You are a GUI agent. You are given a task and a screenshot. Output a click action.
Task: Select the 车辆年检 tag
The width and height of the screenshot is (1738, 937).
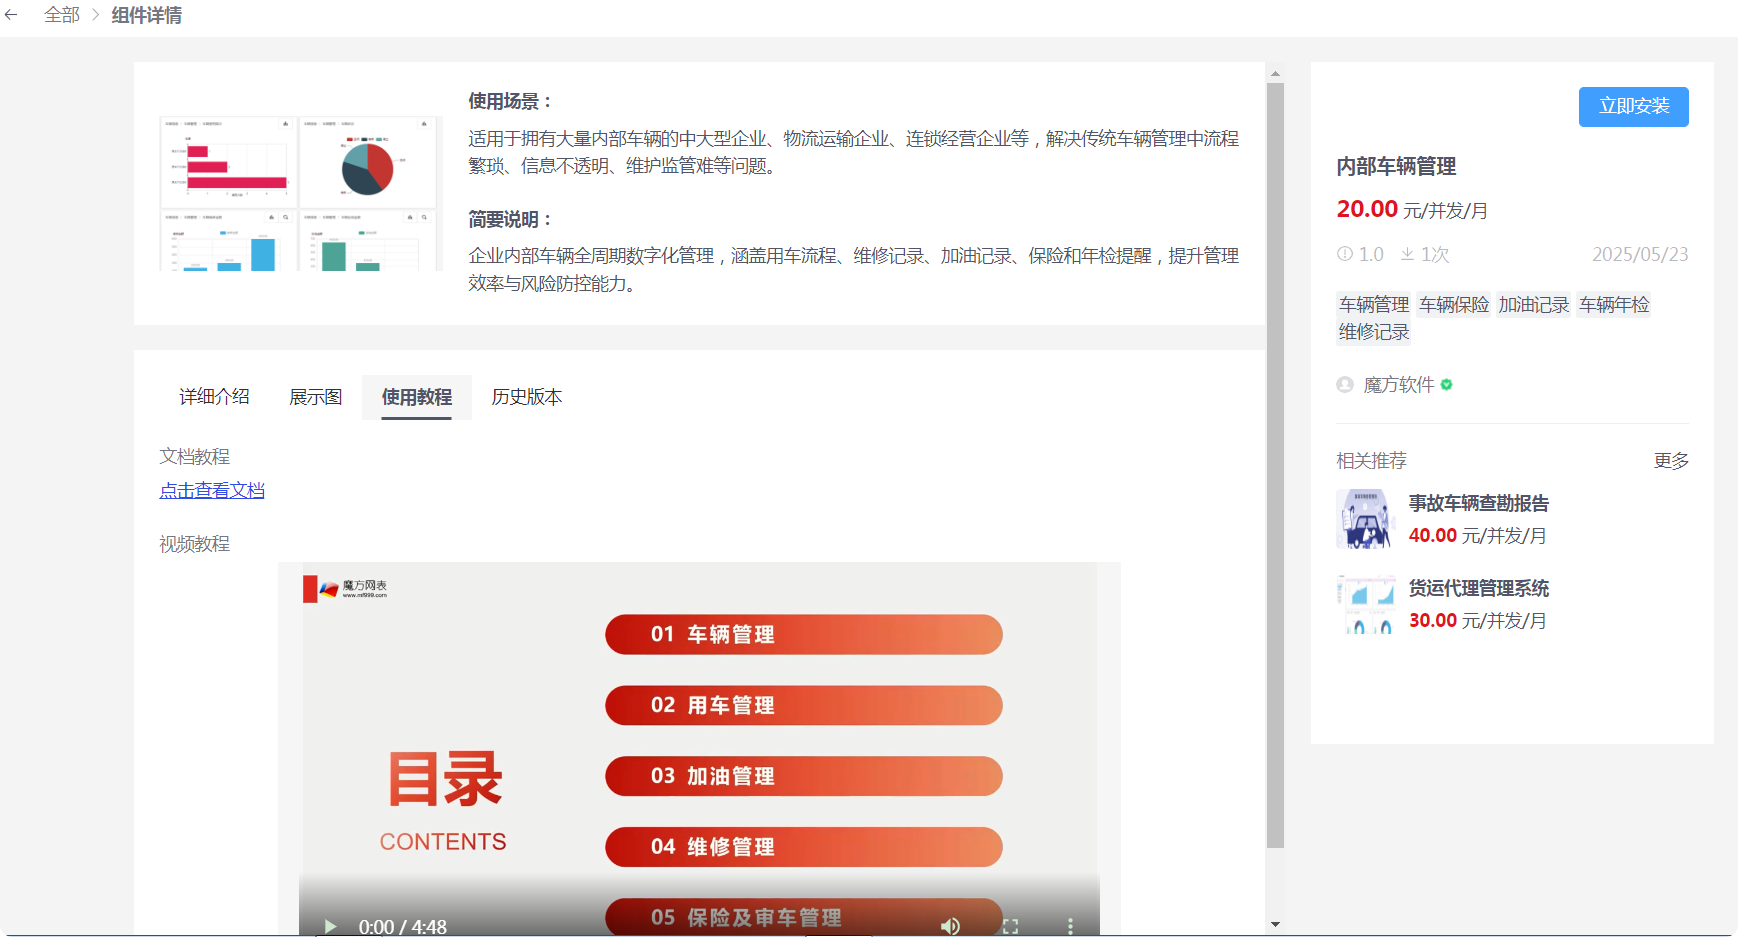coord(1614,304)
